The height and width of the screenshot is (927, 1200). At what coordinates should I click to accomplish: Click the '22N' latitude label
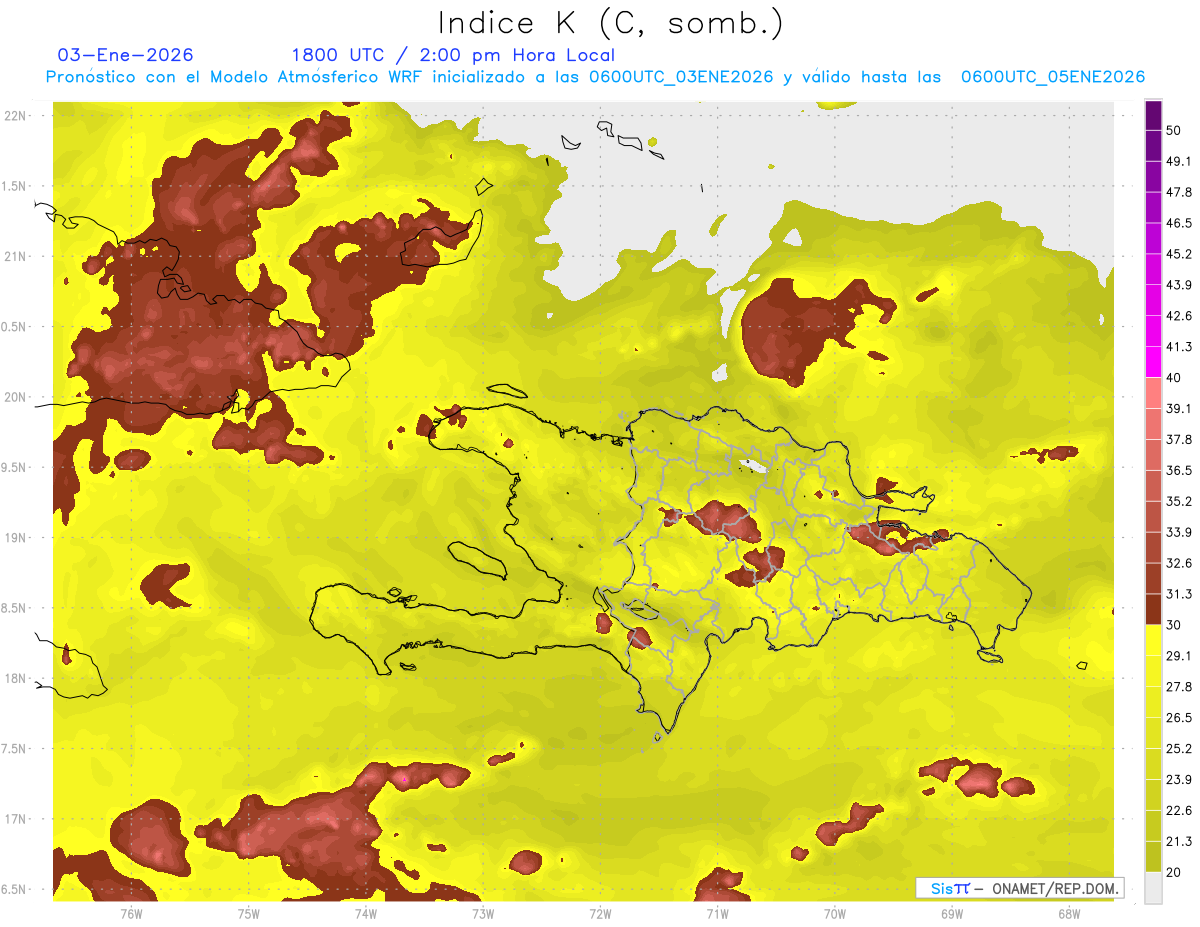pyautogui.click(x=16, y=115)
